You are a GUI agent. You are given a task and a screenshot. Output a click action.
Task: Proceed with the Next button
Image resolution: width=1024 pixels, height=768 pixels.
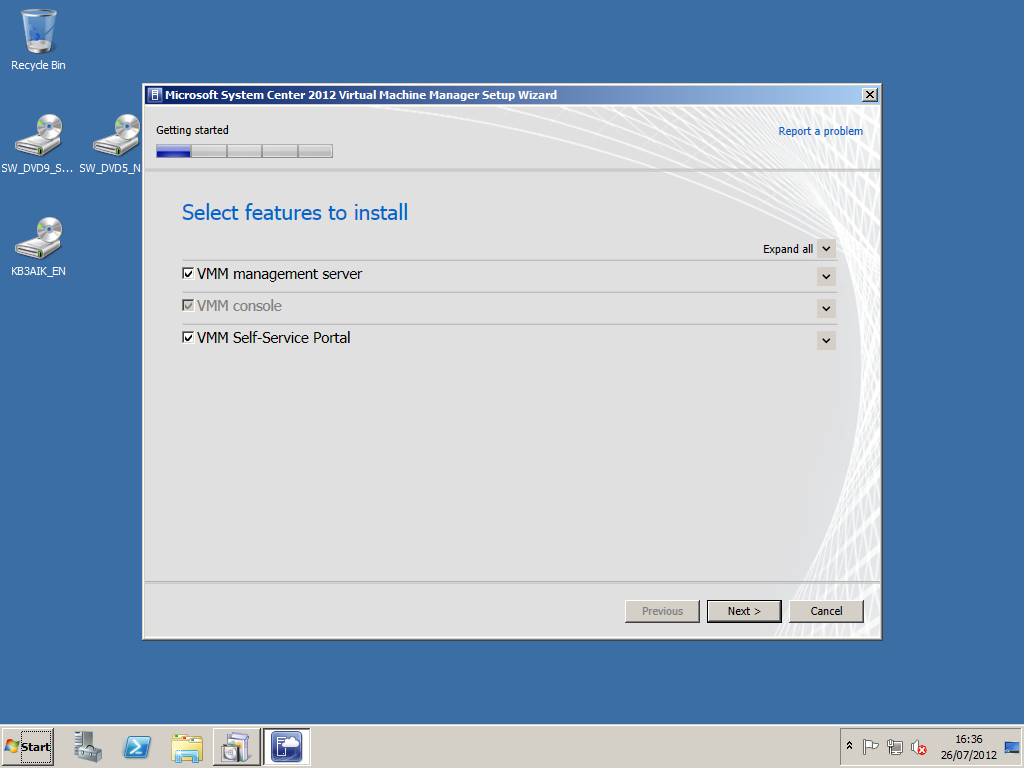744,611
